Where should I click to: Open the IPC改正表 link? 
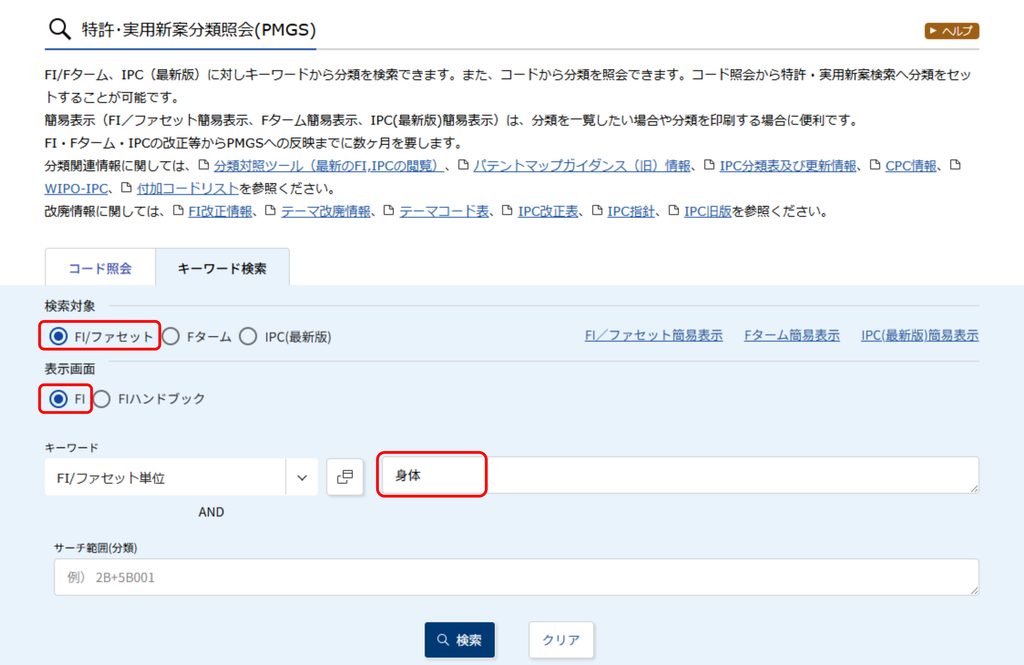[548, 212]
